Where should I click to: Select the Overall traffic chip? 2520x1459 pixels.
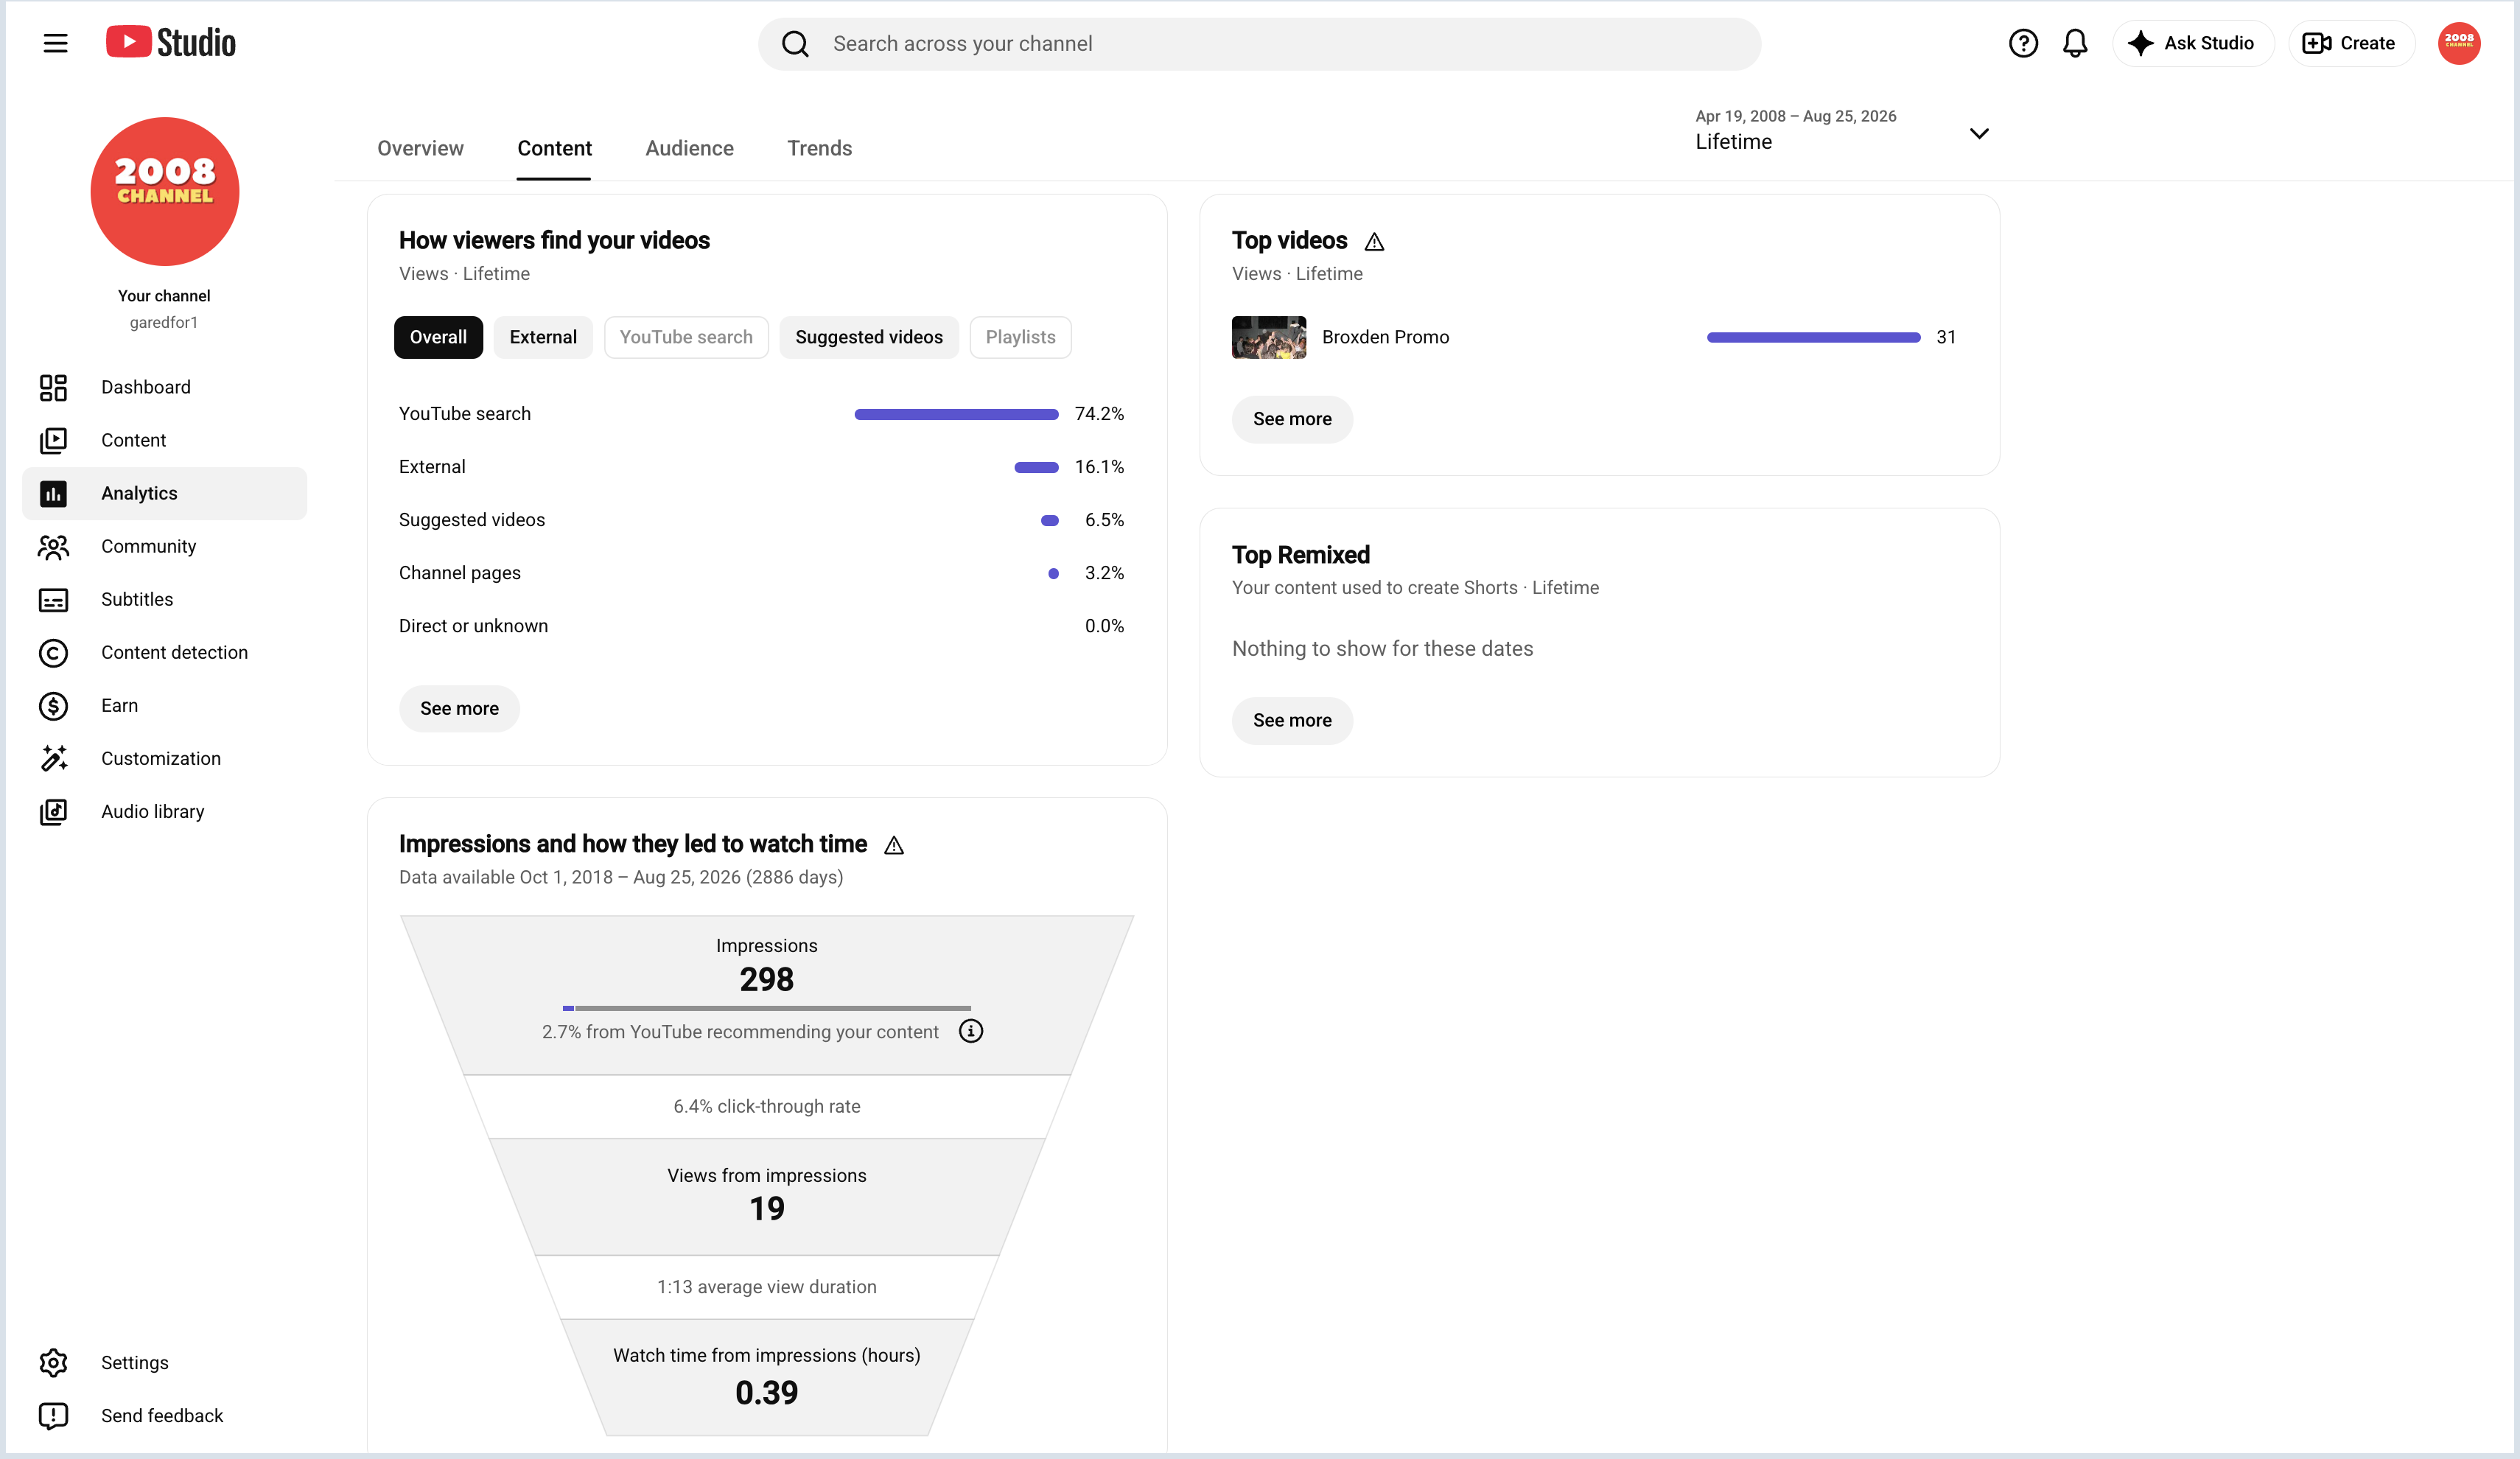click(x=438, y=337)
